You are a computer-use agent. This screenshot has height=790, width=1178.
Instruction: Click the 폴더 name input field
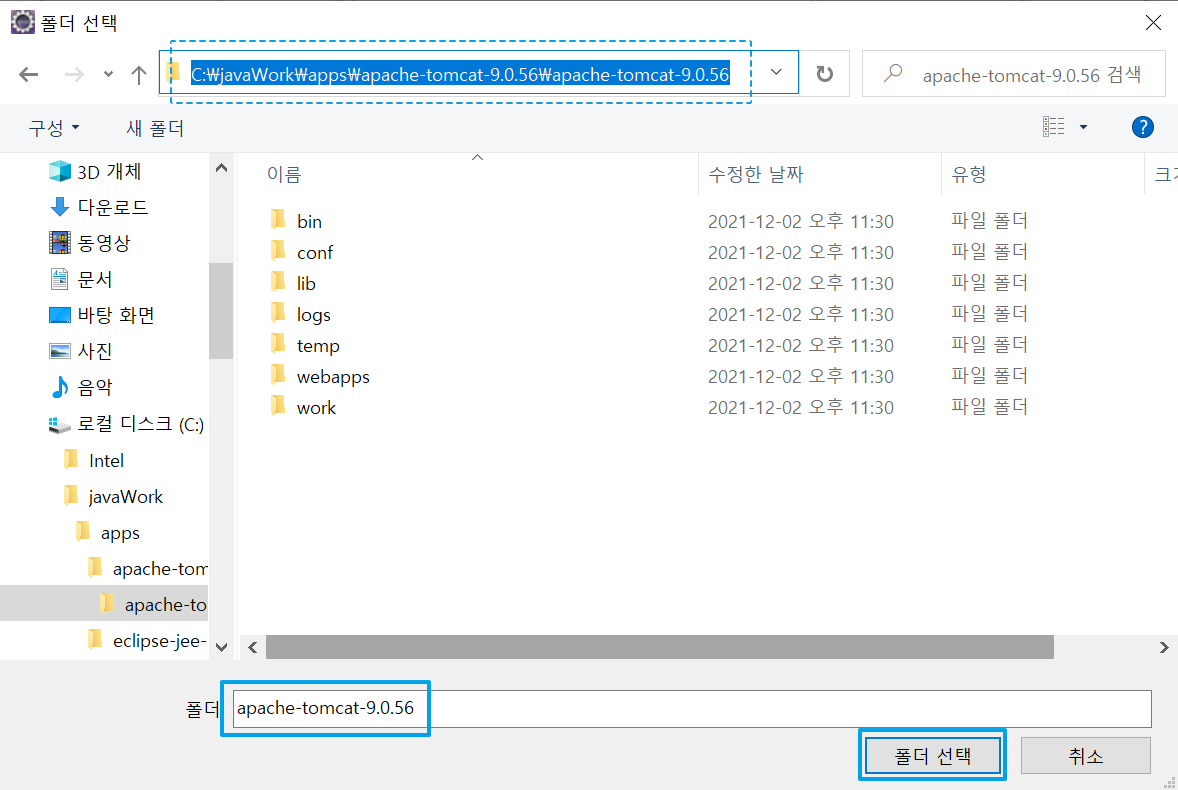tap(691, 708)
